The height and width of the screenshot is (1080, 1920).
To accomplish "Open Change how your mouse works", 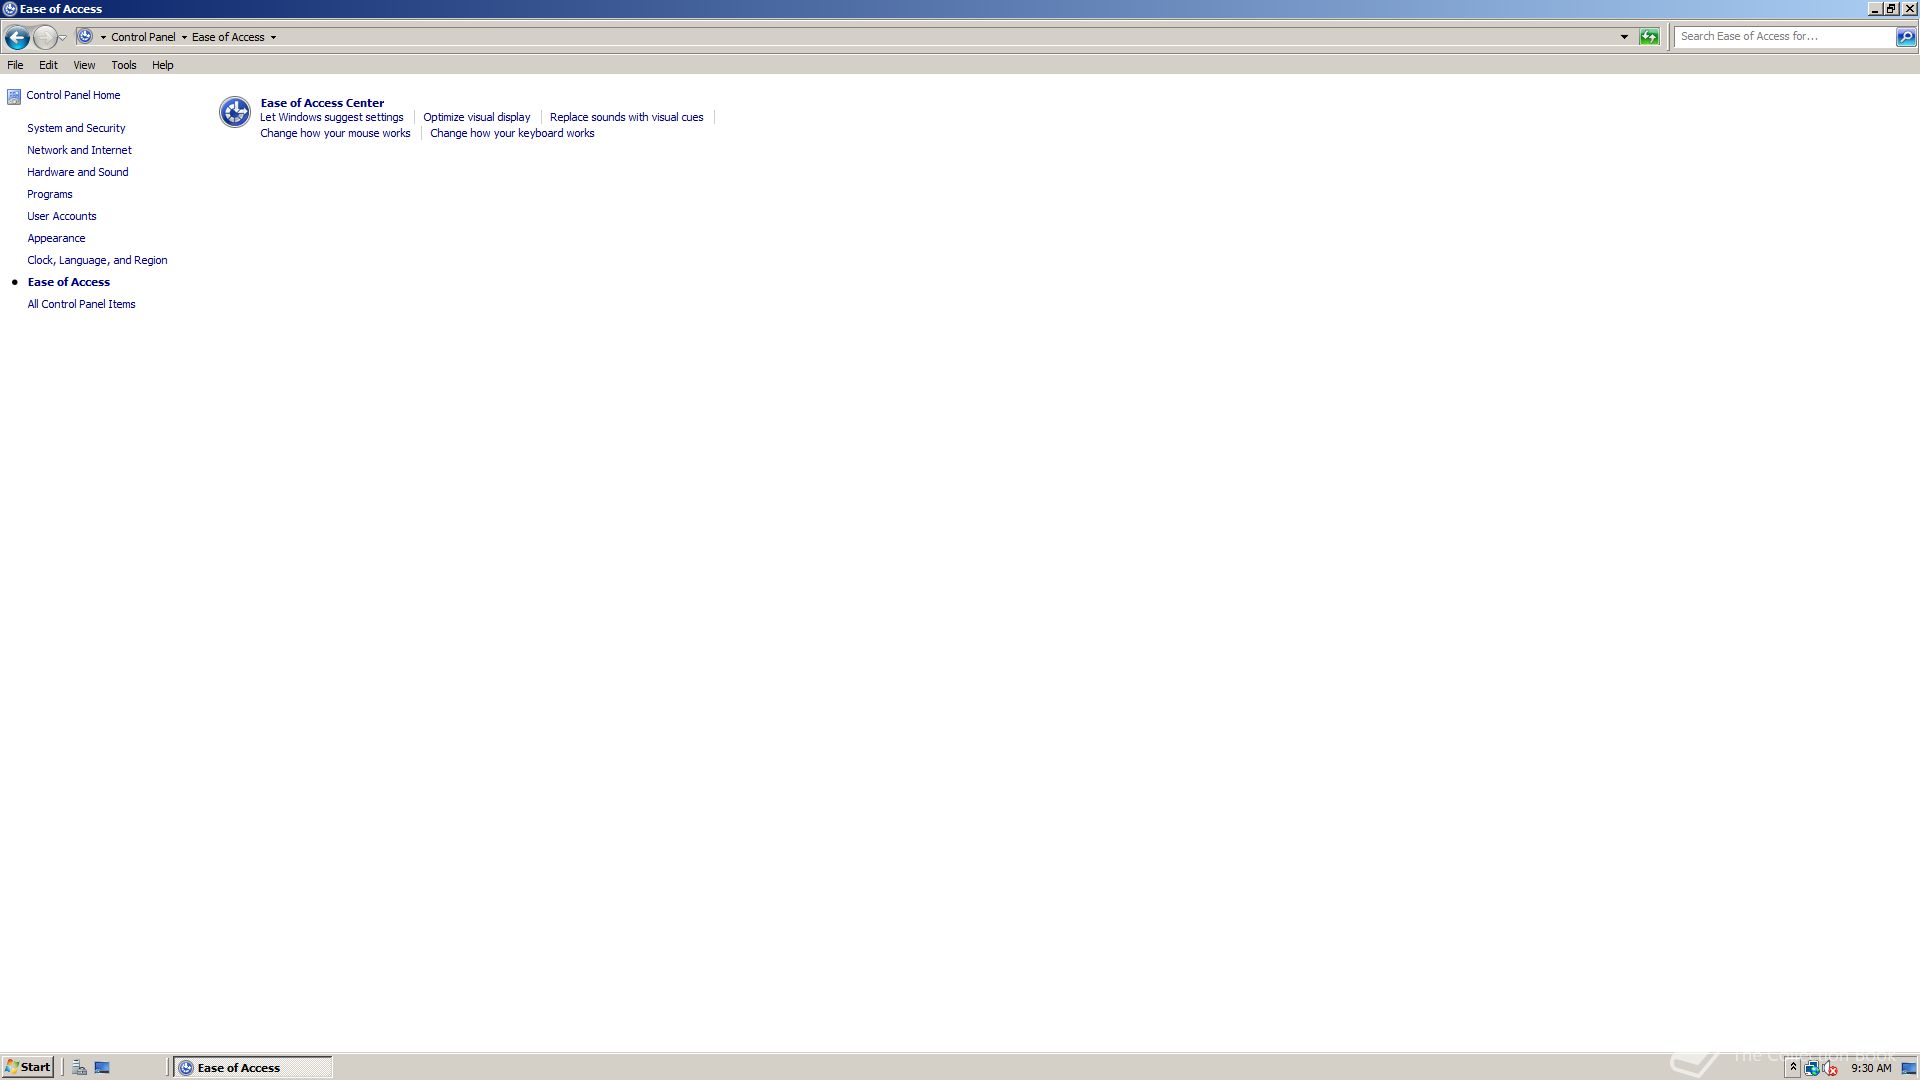I will pyautogui.click(x=335, y=133).
